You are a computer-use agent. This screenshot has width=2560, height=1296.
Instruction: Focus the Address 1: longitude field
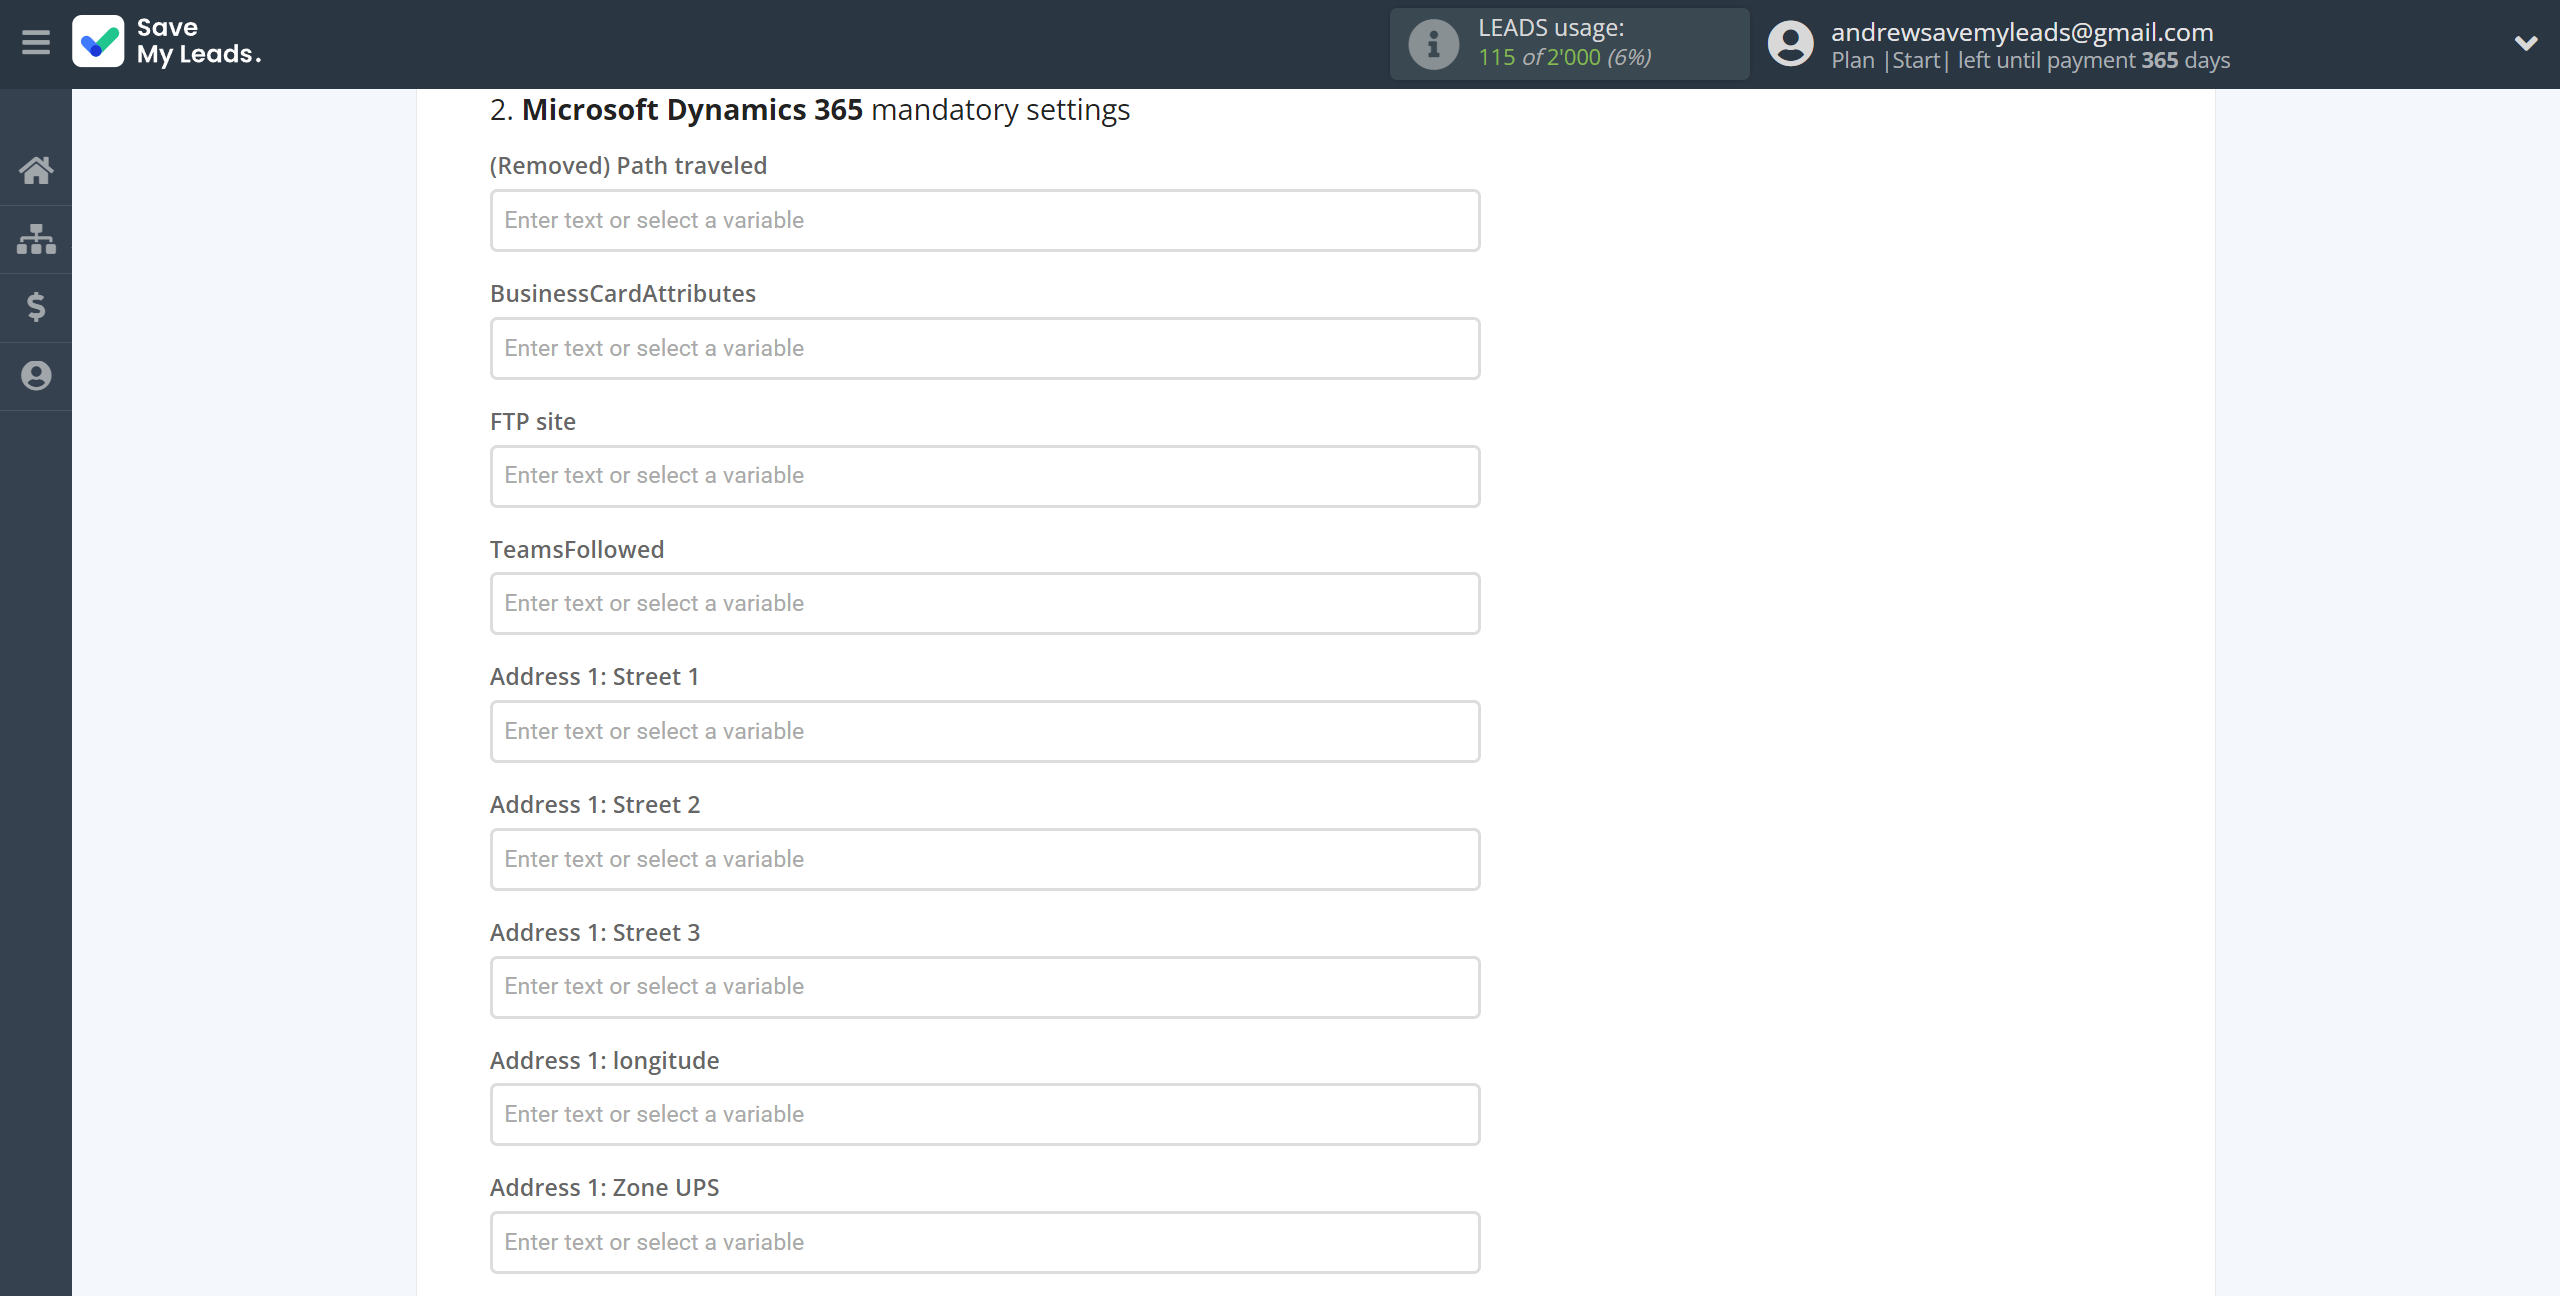point(985,1114)
